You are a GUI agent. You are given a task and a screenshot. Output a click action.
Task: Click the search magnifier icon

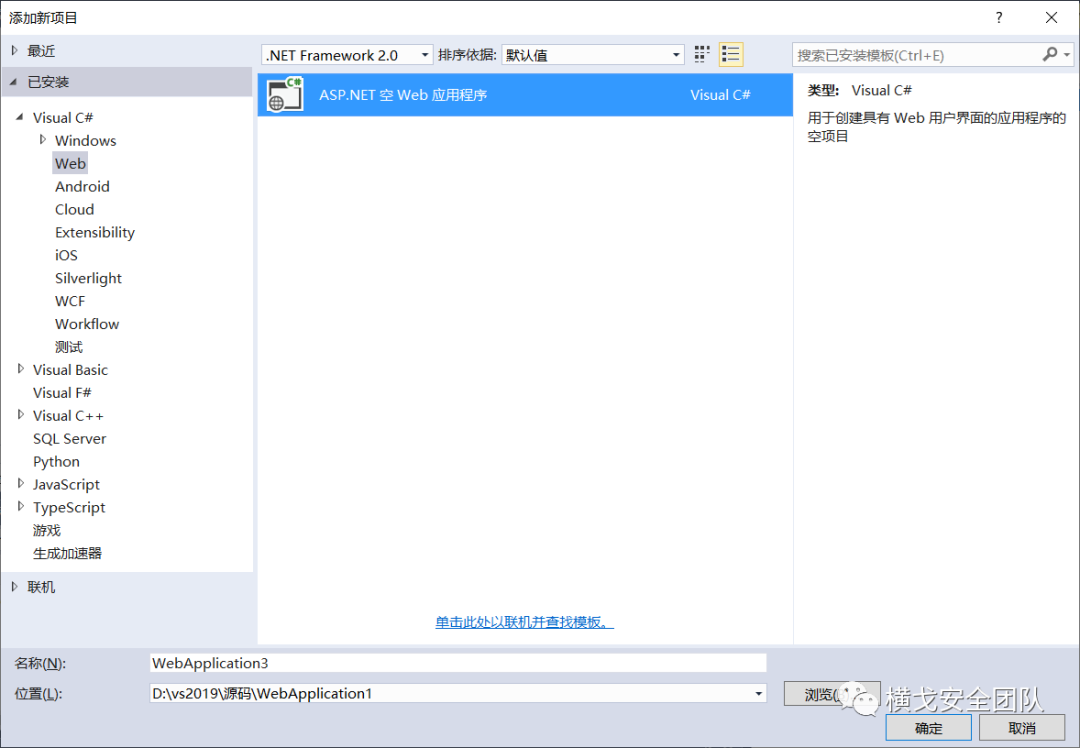coord(1050,54)
